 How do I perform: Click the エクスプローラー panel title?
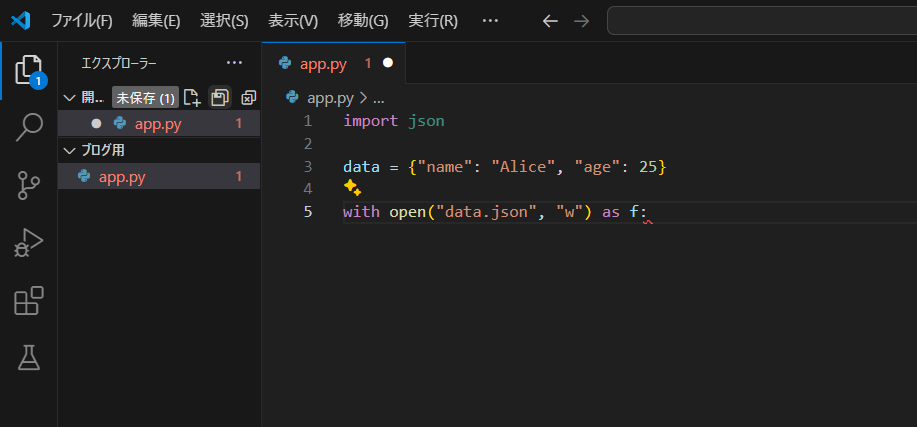click(x=119, y=63)
